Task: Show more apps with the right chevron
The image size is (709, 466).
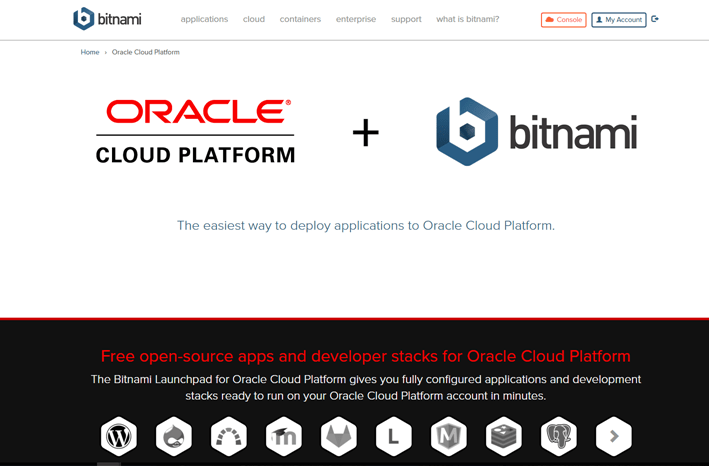Action: tap(614, 436)
